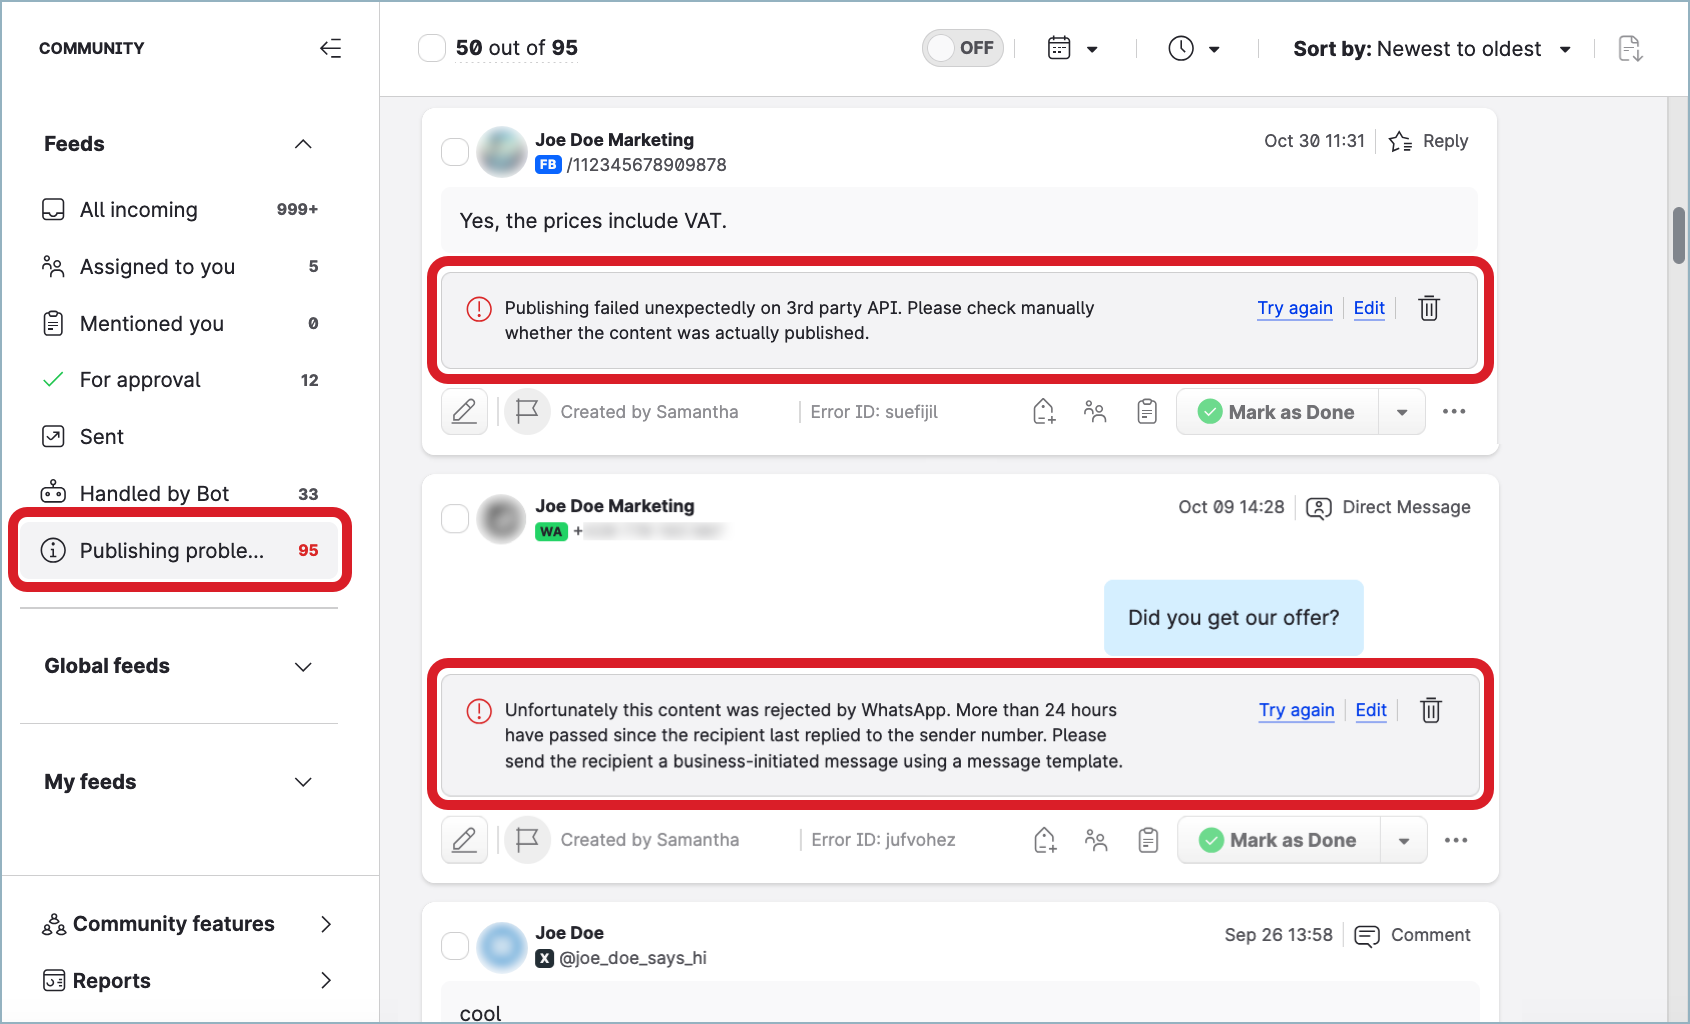Click the pencil edit icon on the Facebook post

[x=464, y=412]
